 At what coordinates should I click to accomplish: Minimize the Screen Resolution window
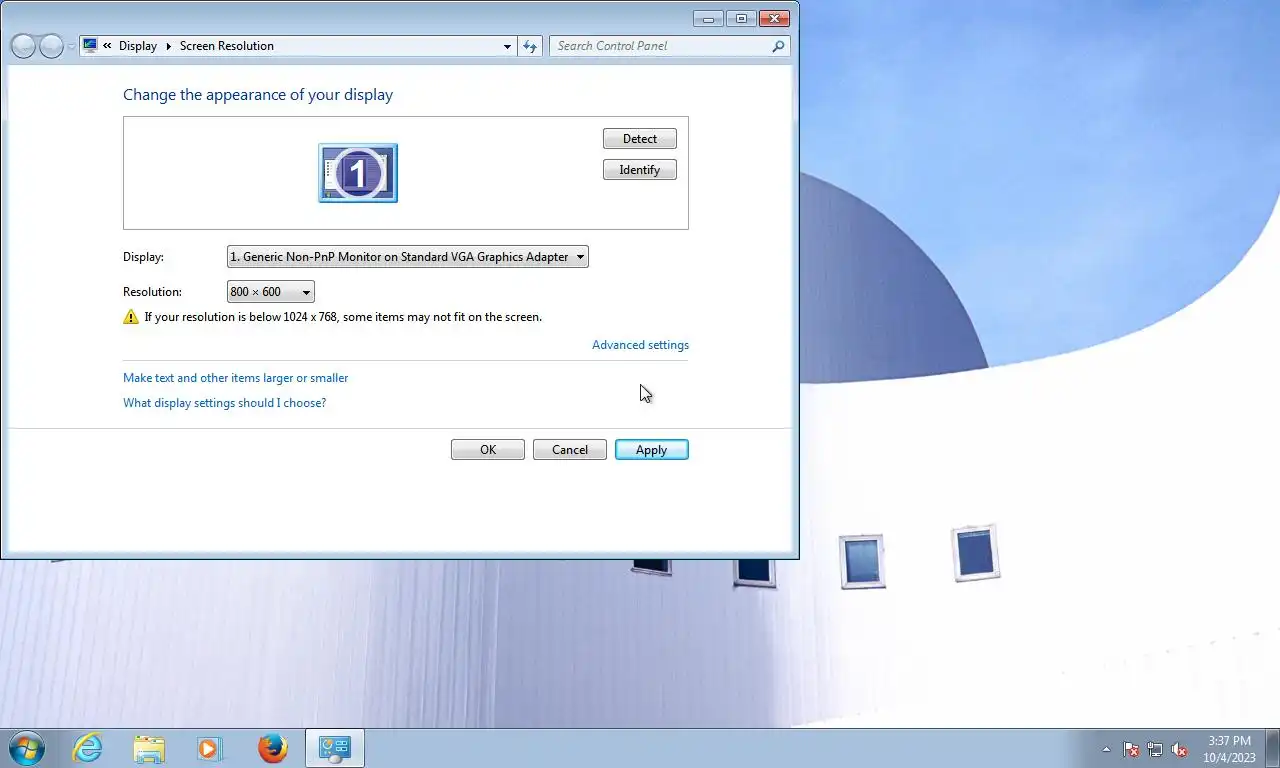click(x=708, y=18)
